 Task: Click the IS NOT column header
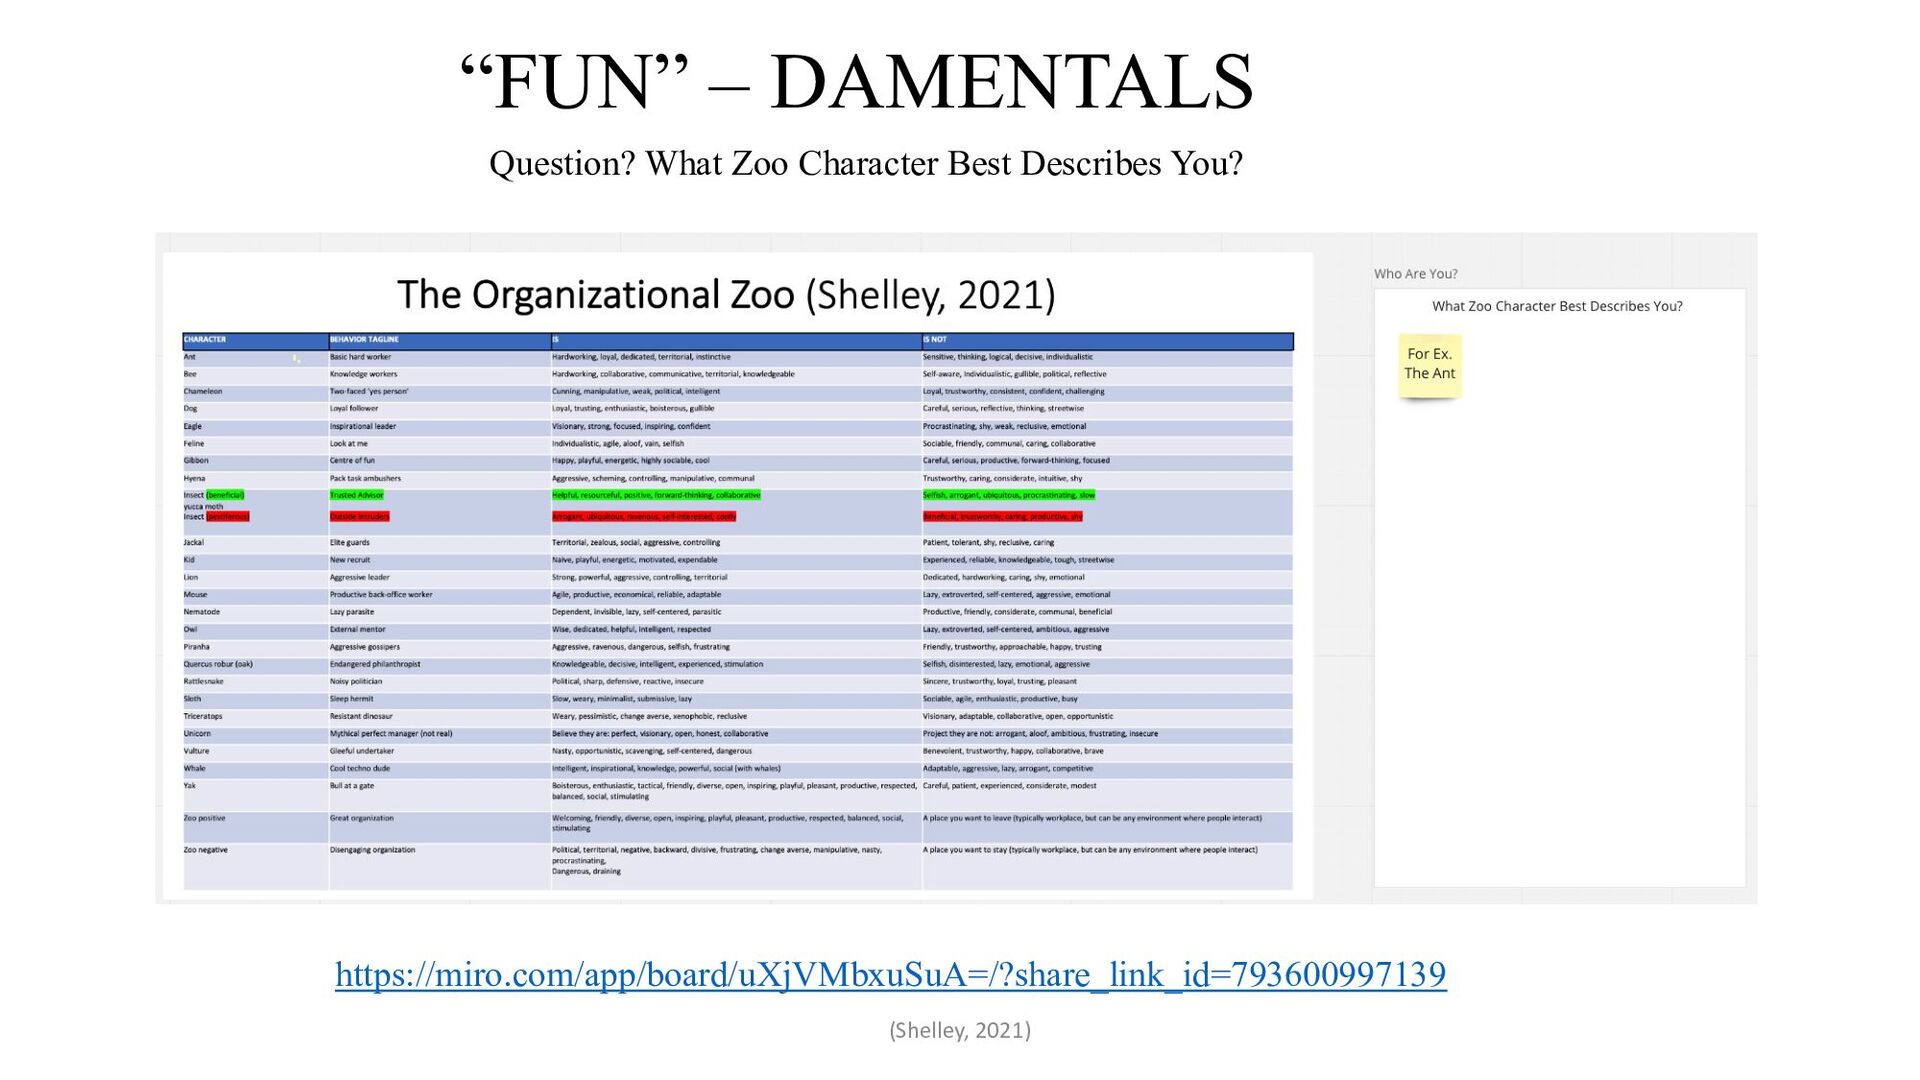tap(934, 340)
